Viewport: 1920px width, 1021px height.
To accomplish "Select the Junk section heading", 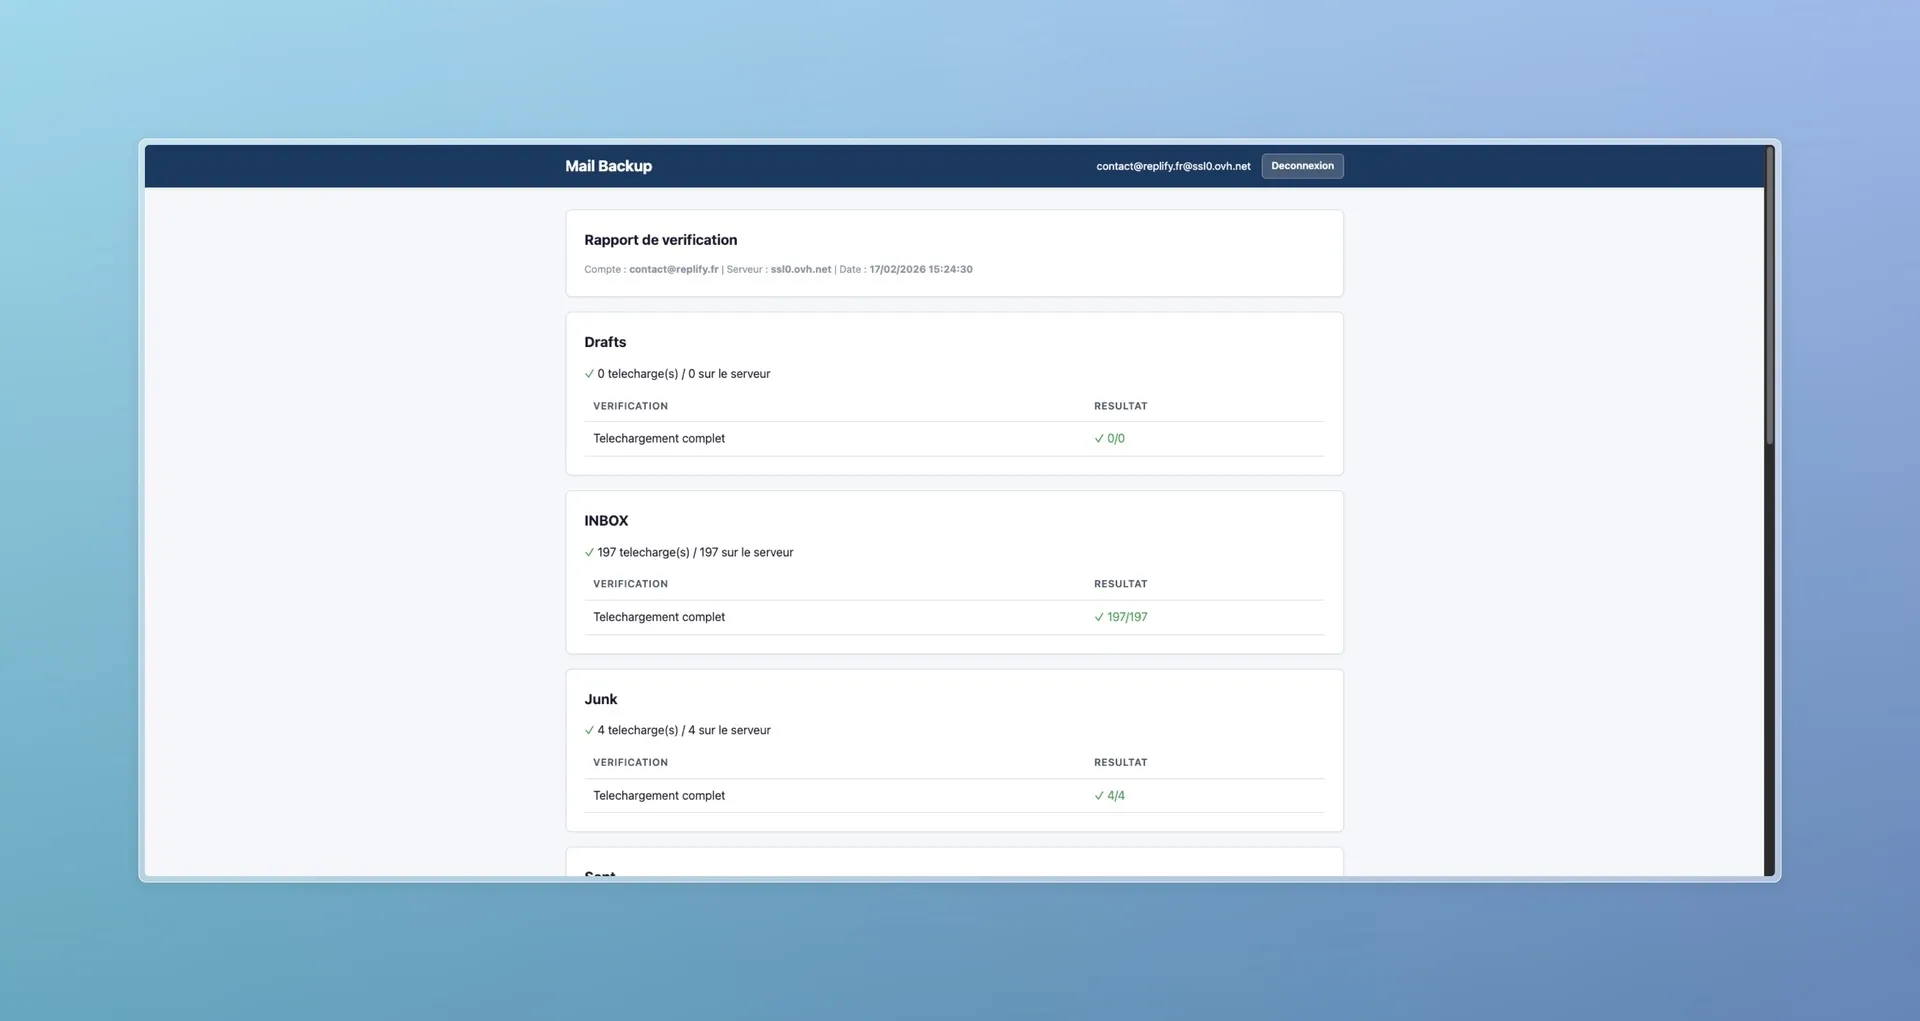I will click(x=600, y=699).
